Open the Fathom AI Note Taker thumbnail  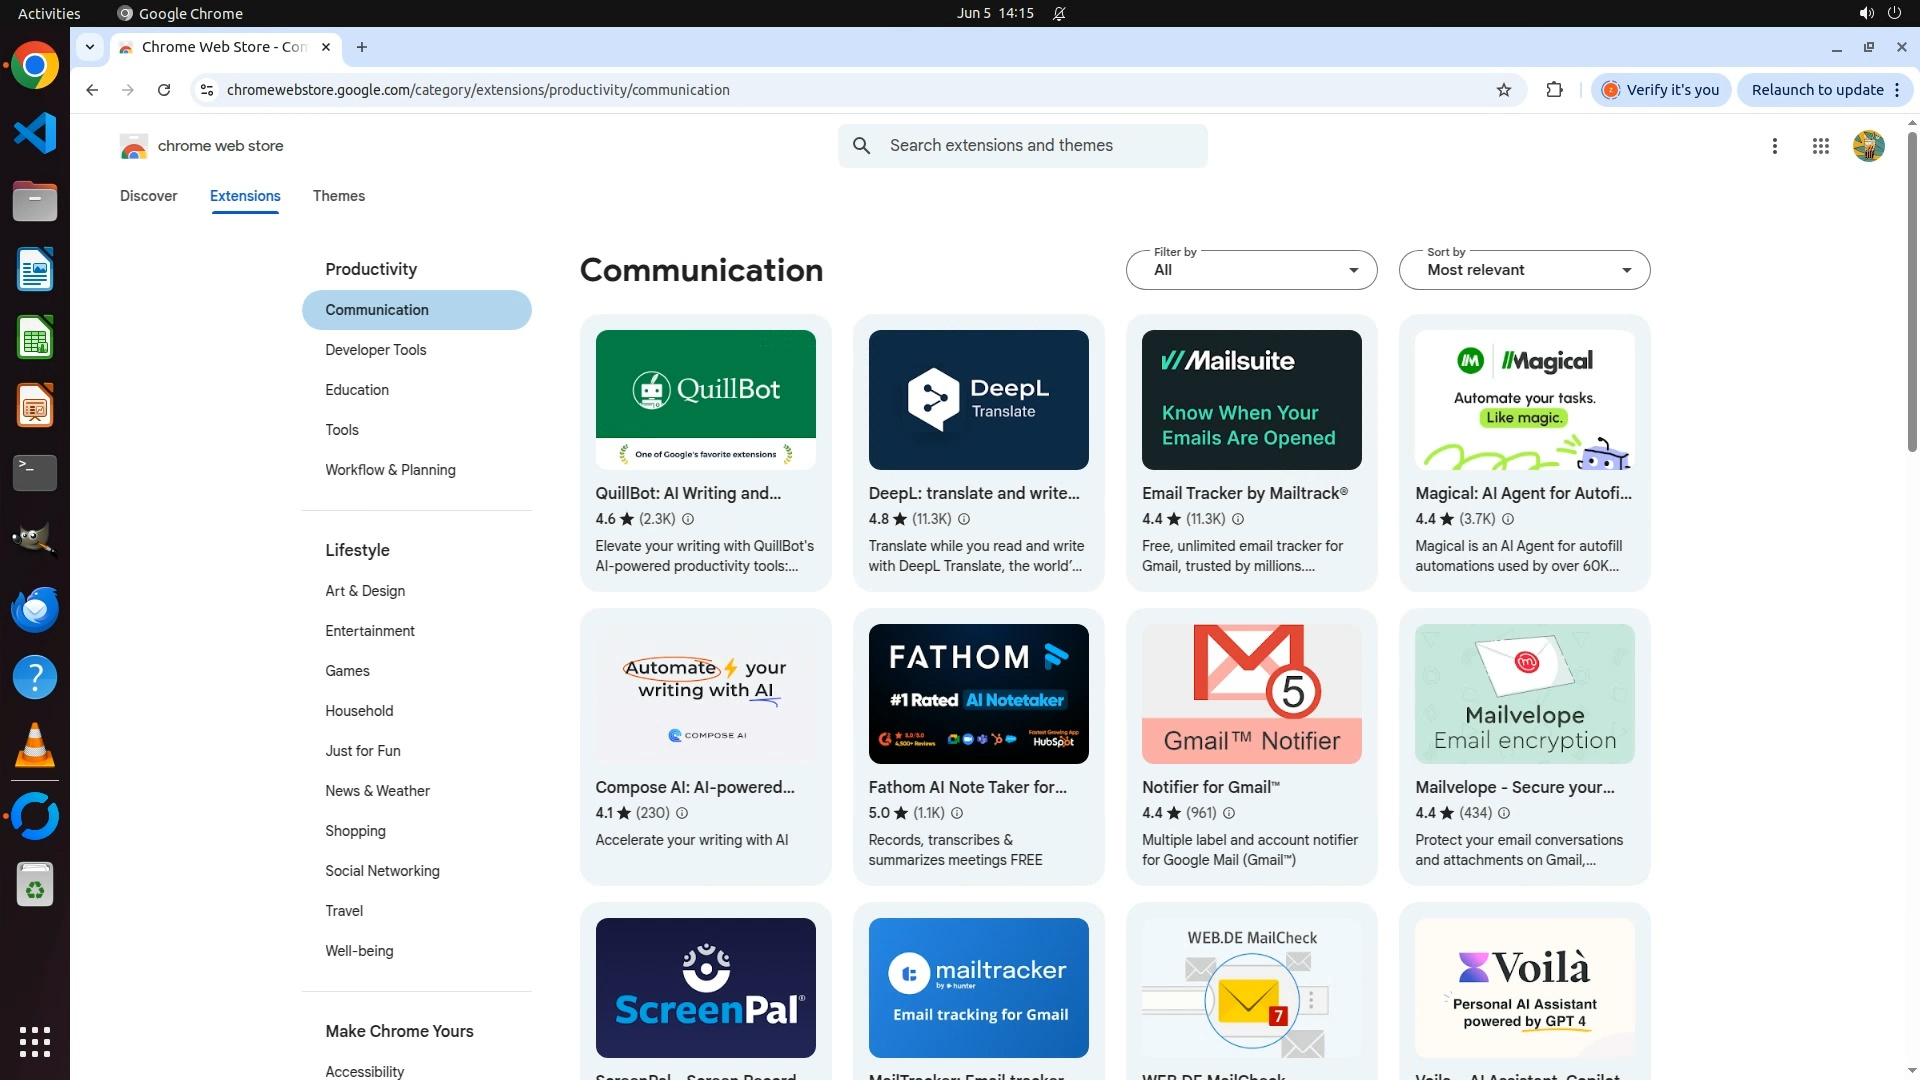click(x=978, y=694)
